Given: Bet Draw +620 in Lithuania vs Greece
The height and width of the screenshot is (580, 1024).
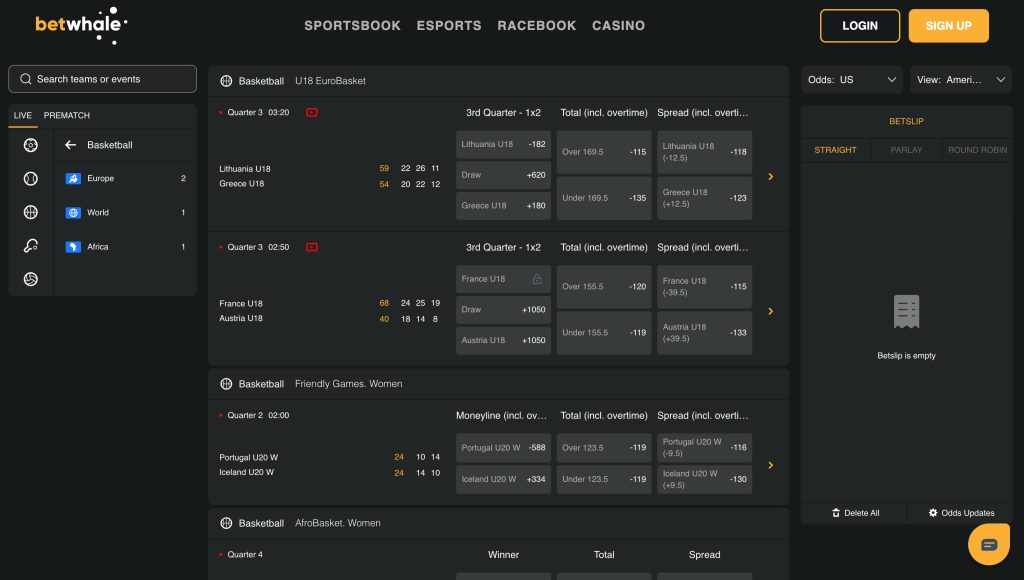Looking at the screenshot, I should pyautogui.click(x=503, y=175).
